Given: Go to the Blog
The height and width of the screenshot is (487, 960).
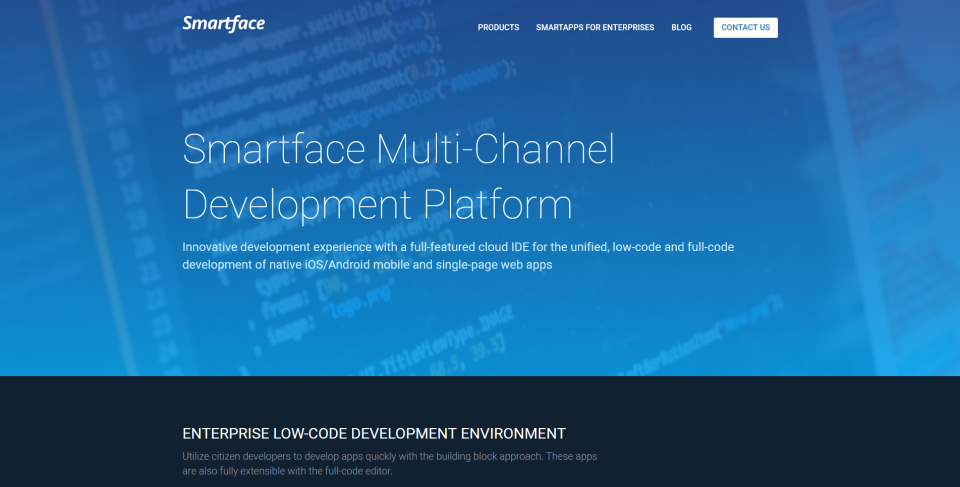Looking at the screenshot, I should [681, 28].
